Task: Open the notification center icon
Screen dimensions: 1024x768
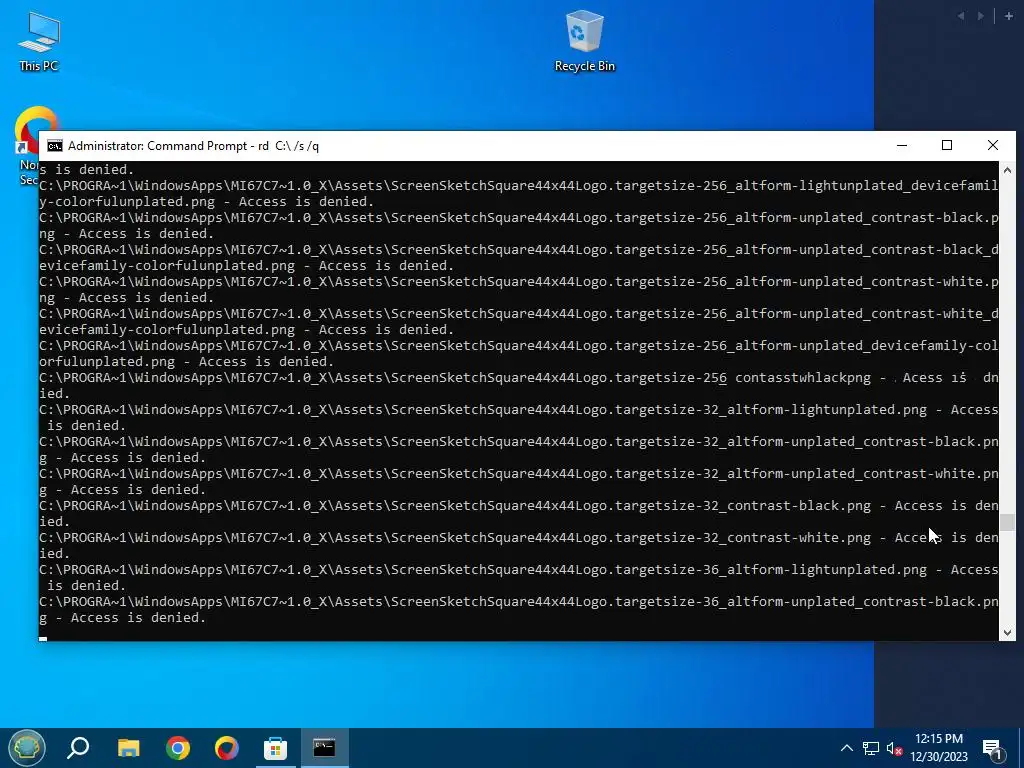Action: pos(992,748)
